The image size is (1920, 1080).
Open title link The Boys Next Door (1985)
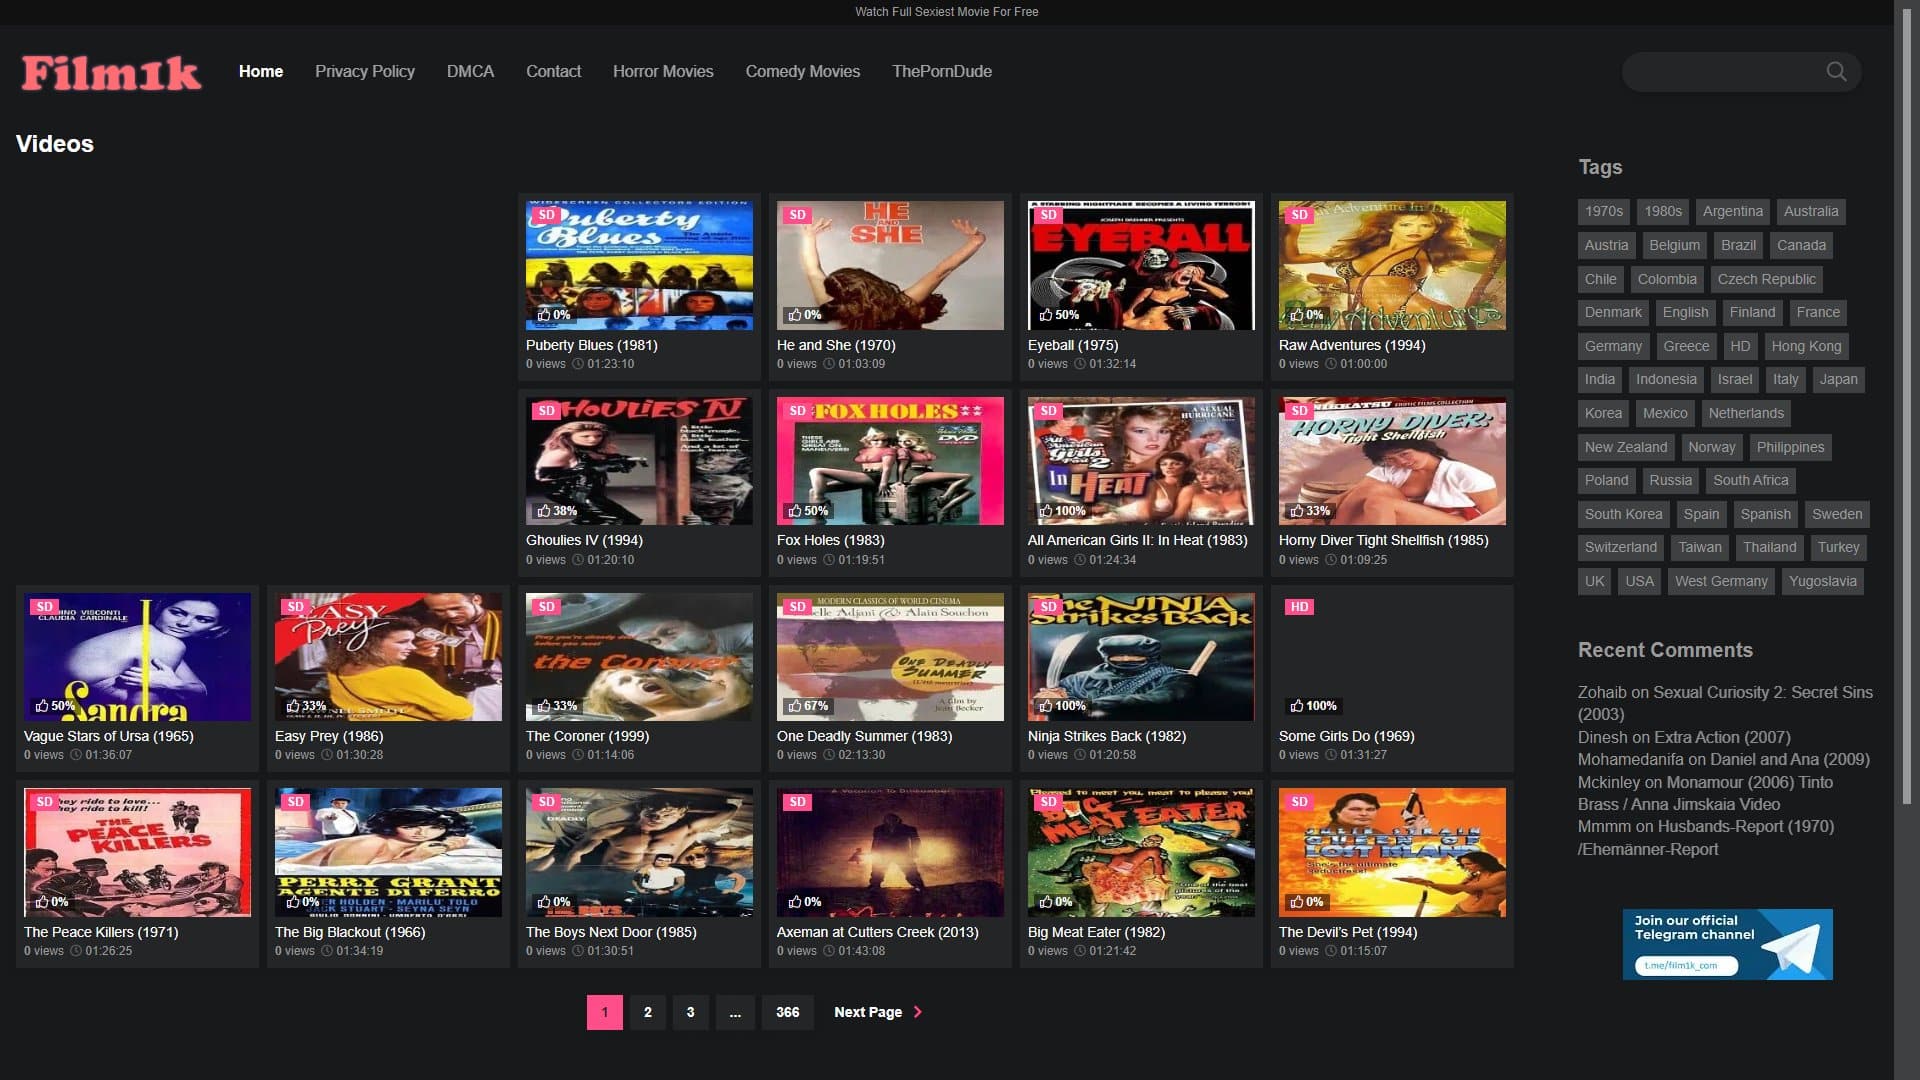tap(611, 932)
